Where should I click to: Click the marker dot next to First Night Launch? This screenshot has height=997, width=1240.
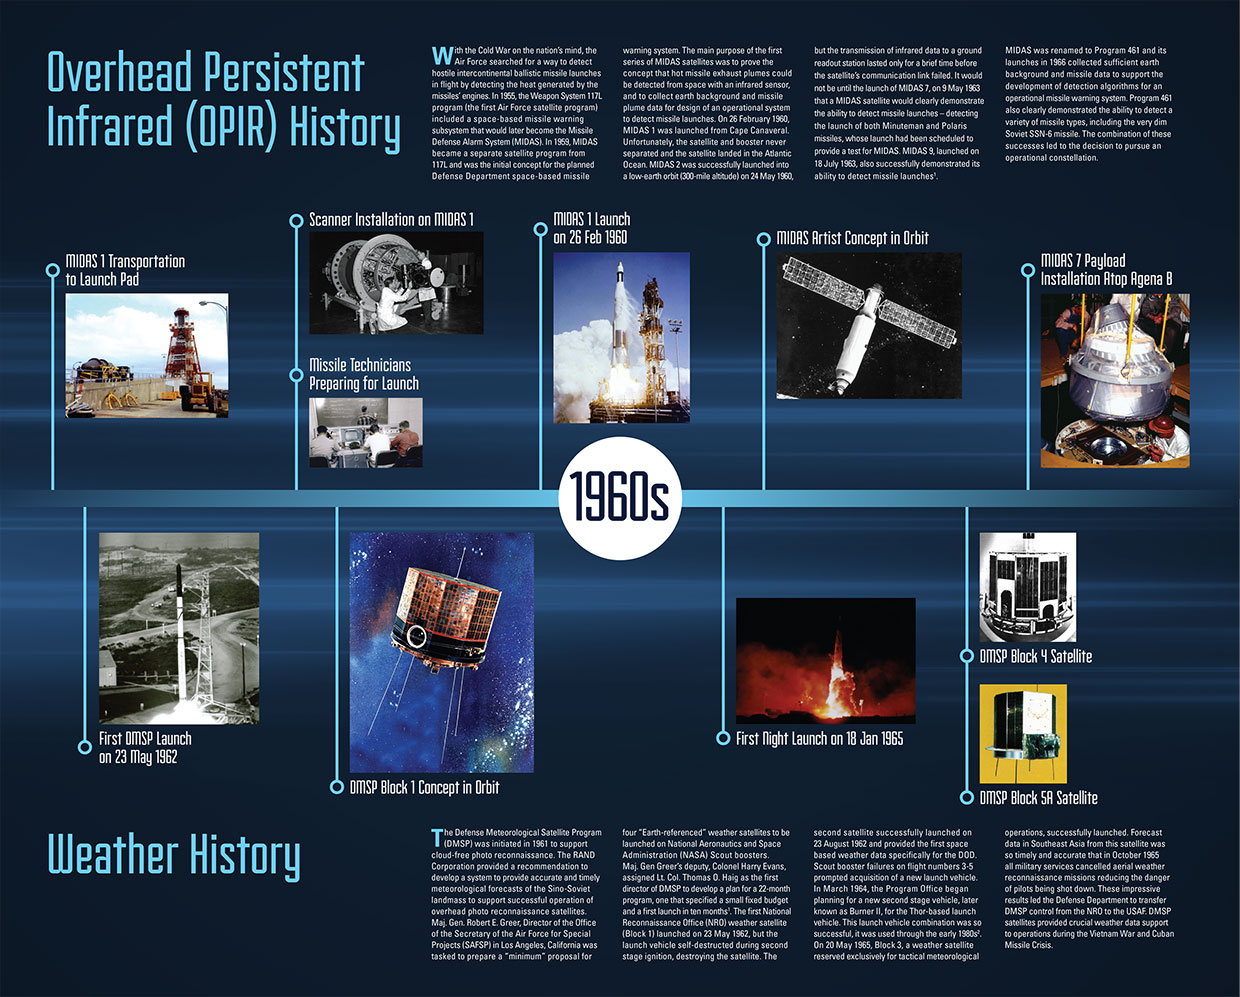pos(723,738)
